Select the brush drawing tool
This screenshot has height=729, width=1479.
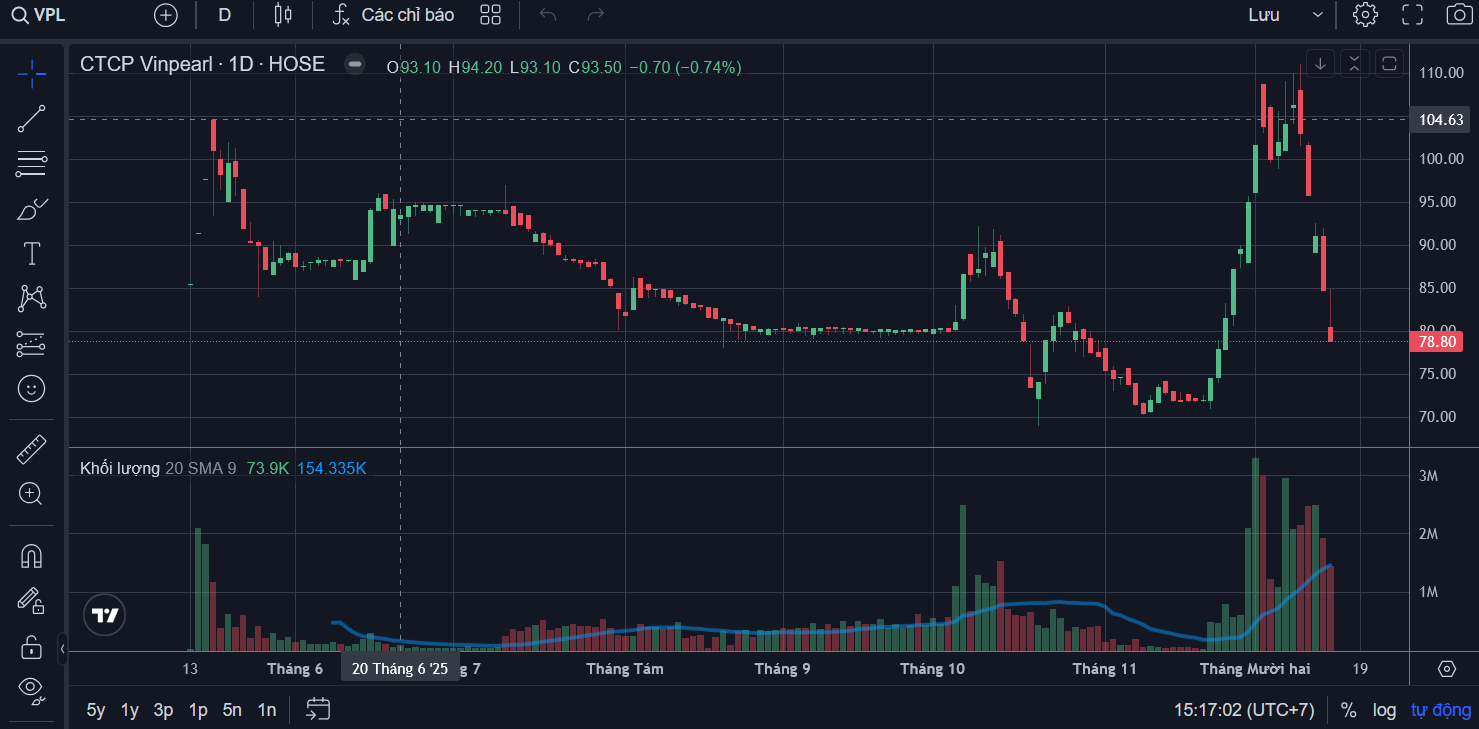click(31, 210)
